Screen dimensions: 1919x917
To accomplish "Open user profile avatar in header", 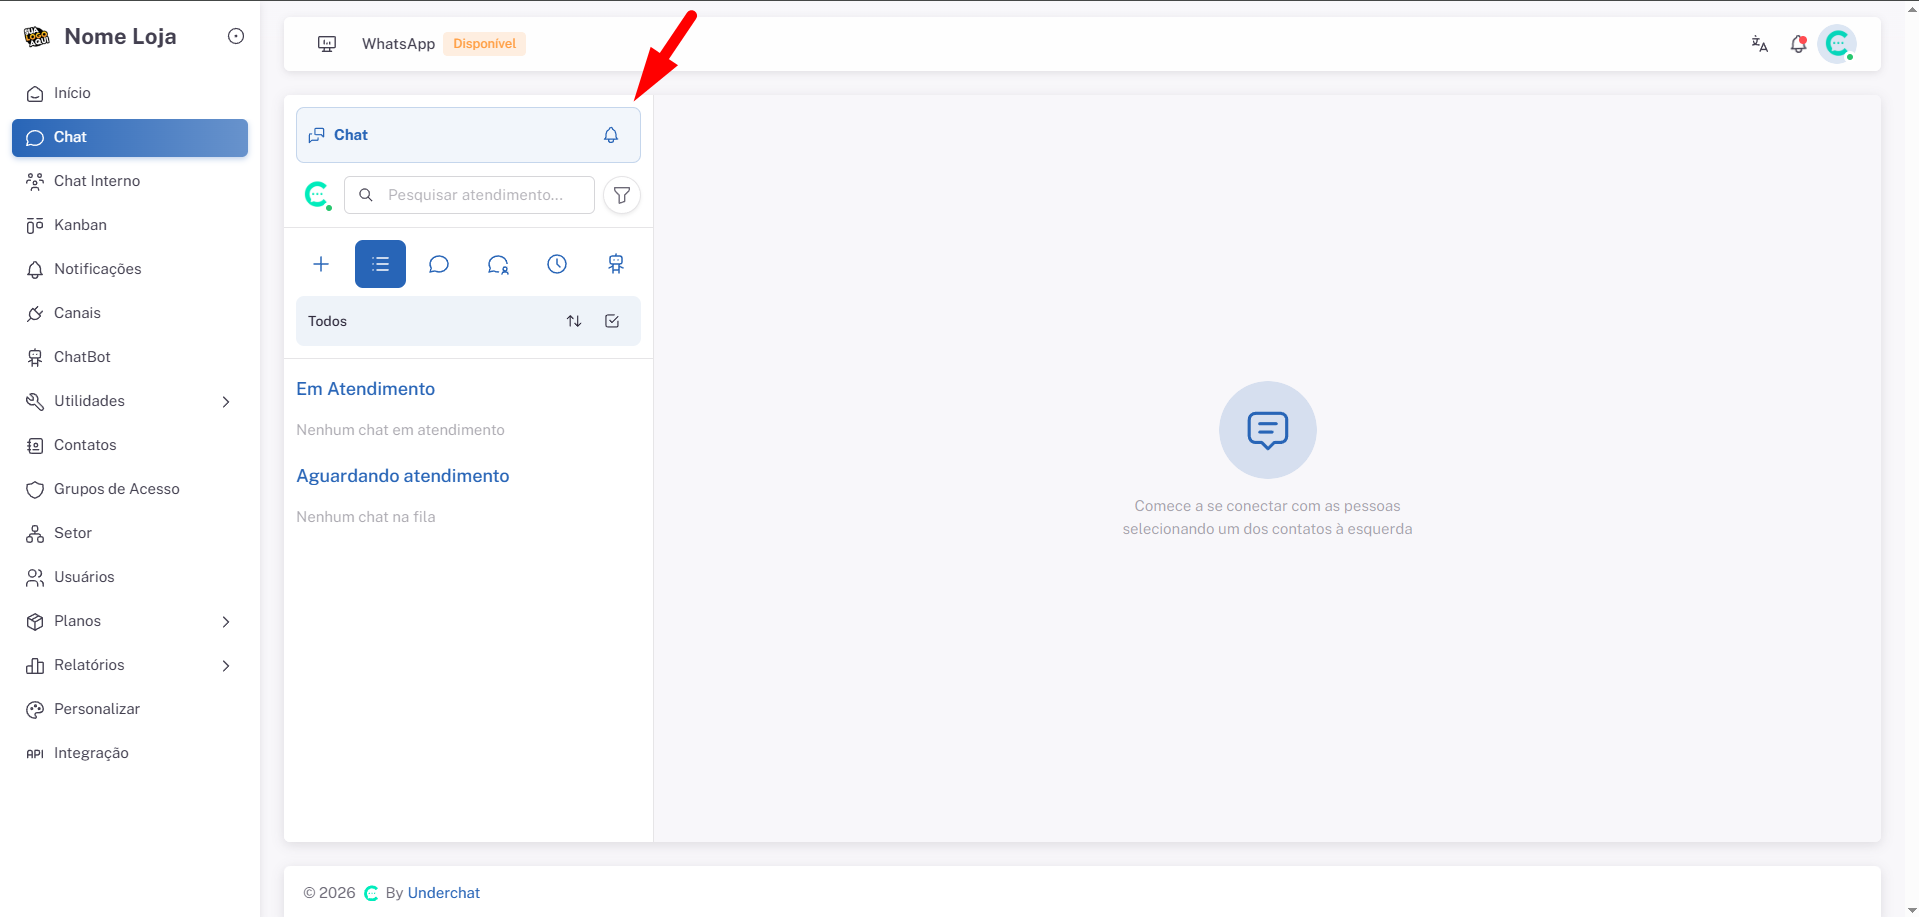I will (x=1837, y=44).
